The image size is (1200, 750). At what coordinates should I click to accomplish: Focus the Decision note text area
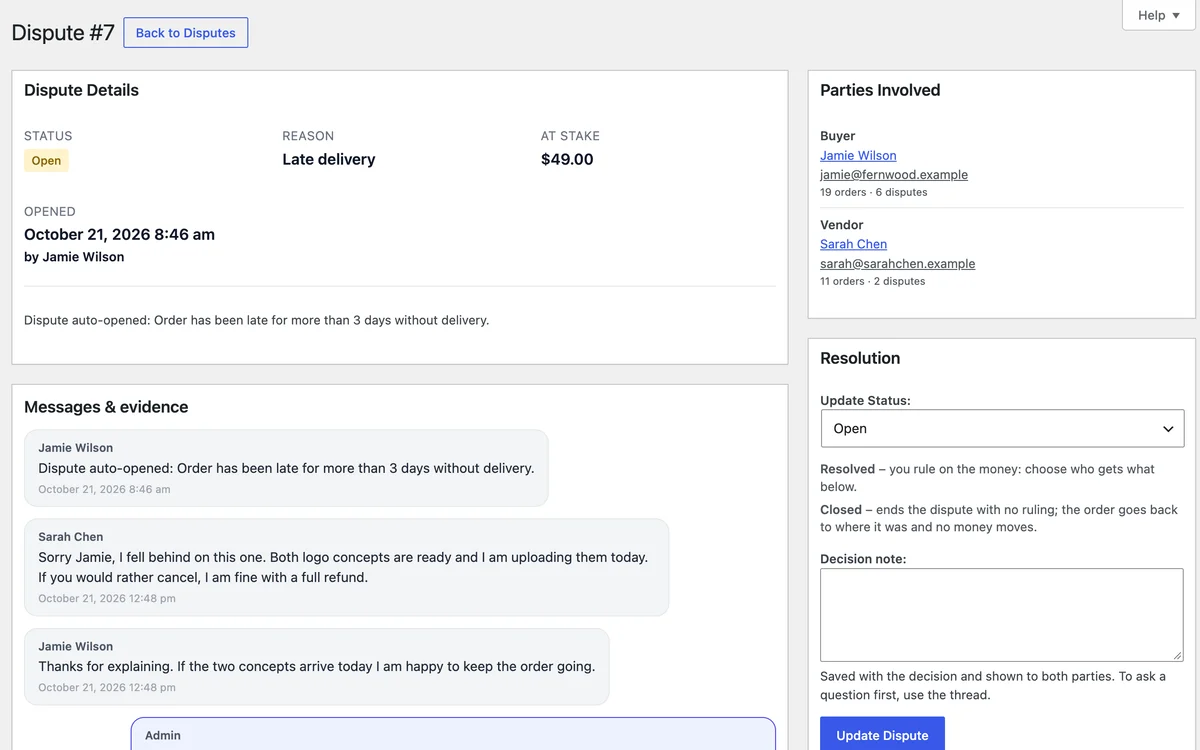pyautogui.click(x=1002, y=615)
